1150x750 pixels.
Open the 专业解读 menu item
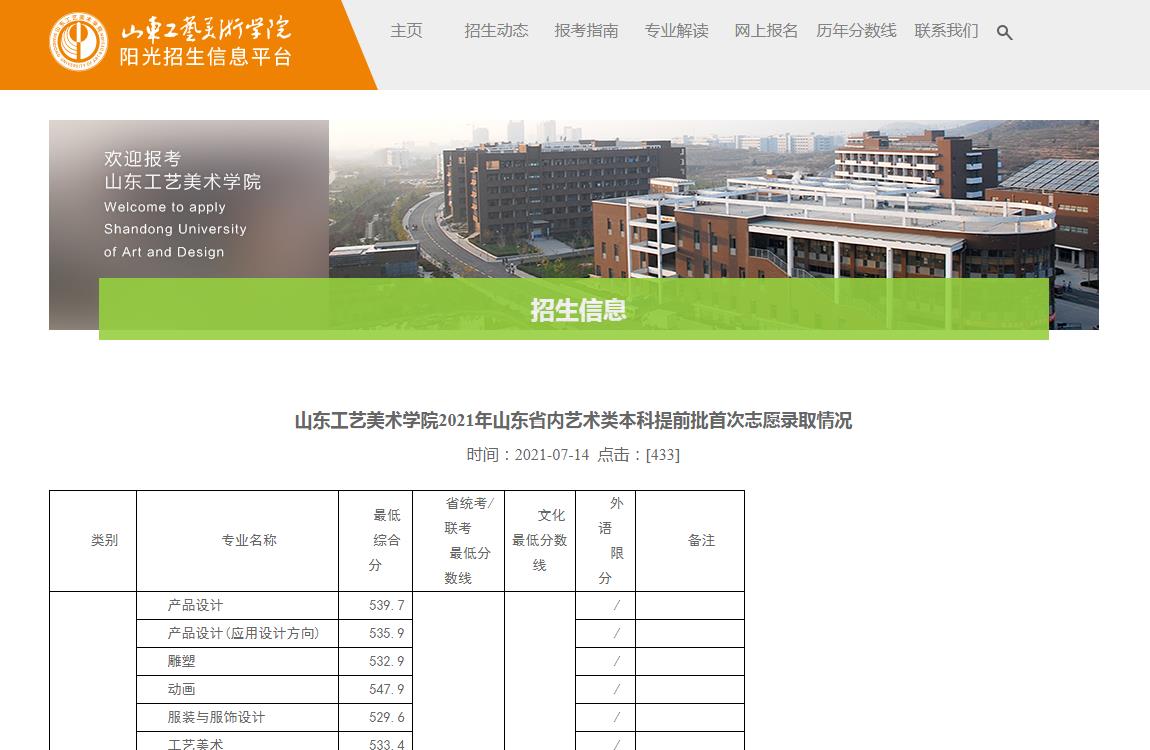676,31
